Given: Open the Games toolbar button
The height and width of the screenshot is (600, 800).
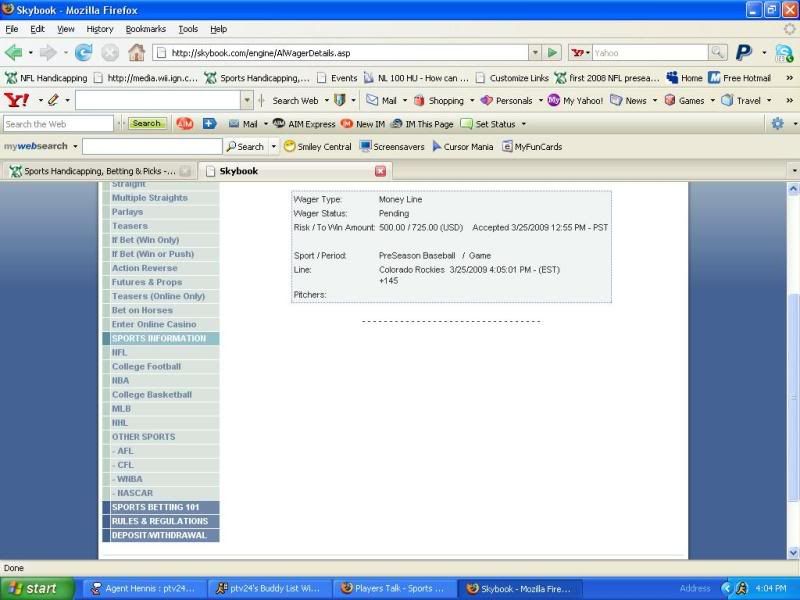Looking at the screenshot, I should (x=685, y=101).
